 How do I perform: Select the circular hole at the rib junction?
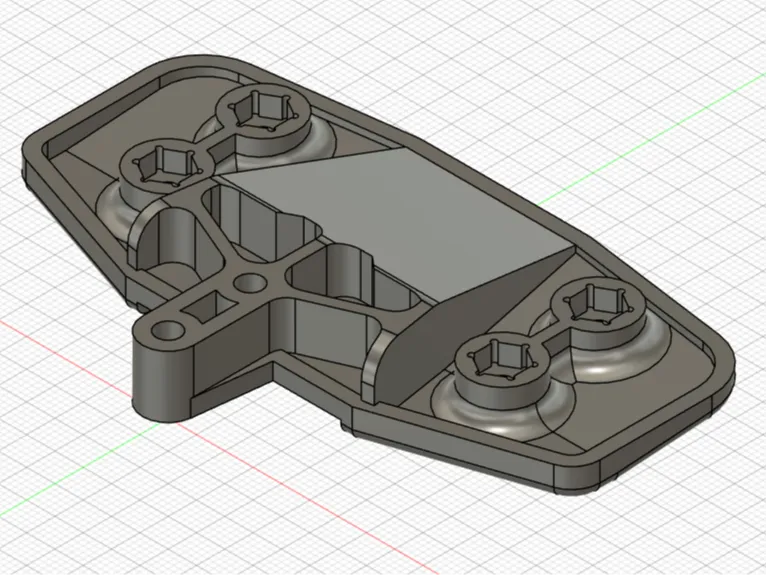tap(250, 283)
